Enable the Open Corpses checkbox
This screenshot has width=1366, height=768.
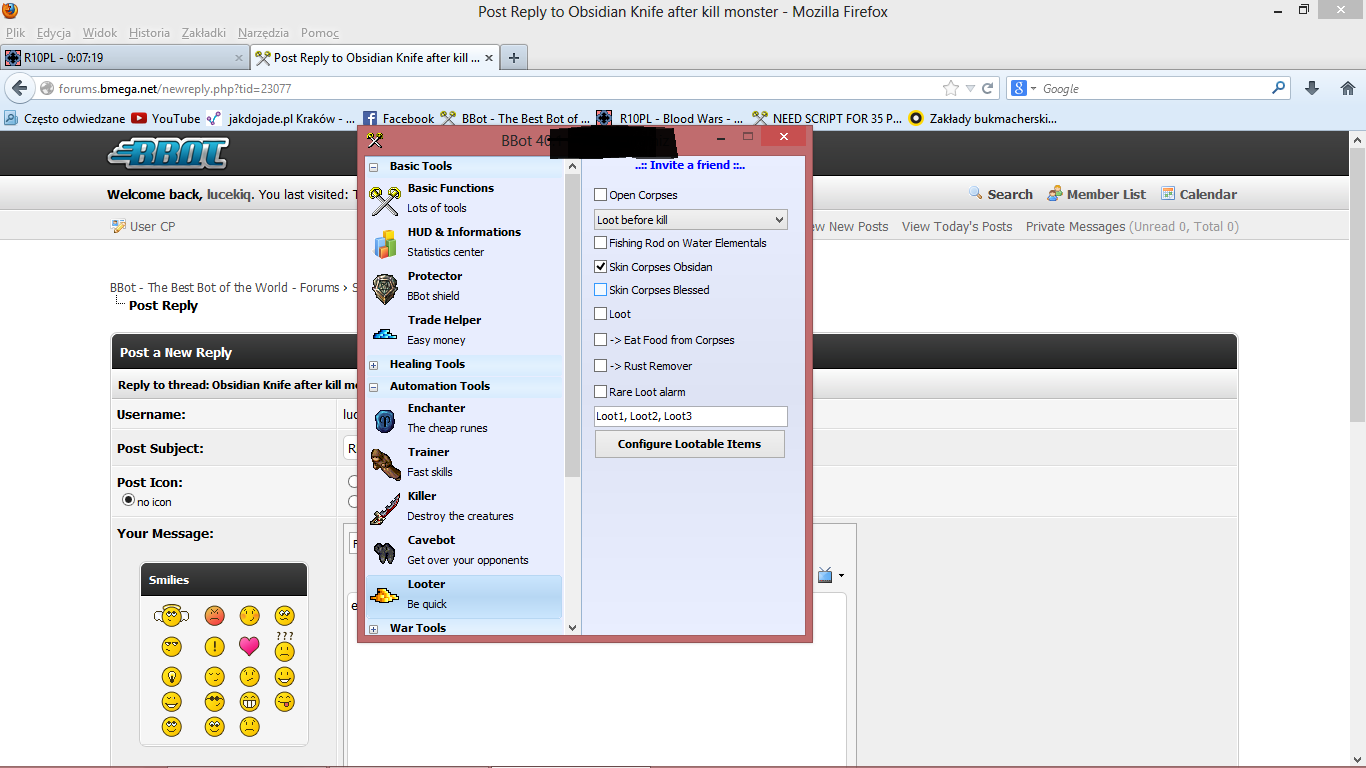601,195
